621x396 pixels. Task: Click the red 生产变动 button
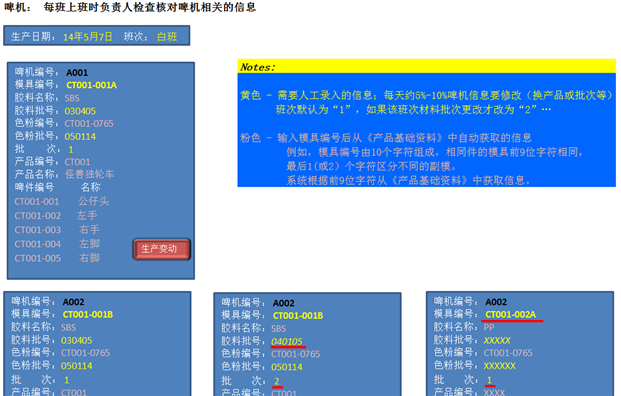(x=162, y=249)
